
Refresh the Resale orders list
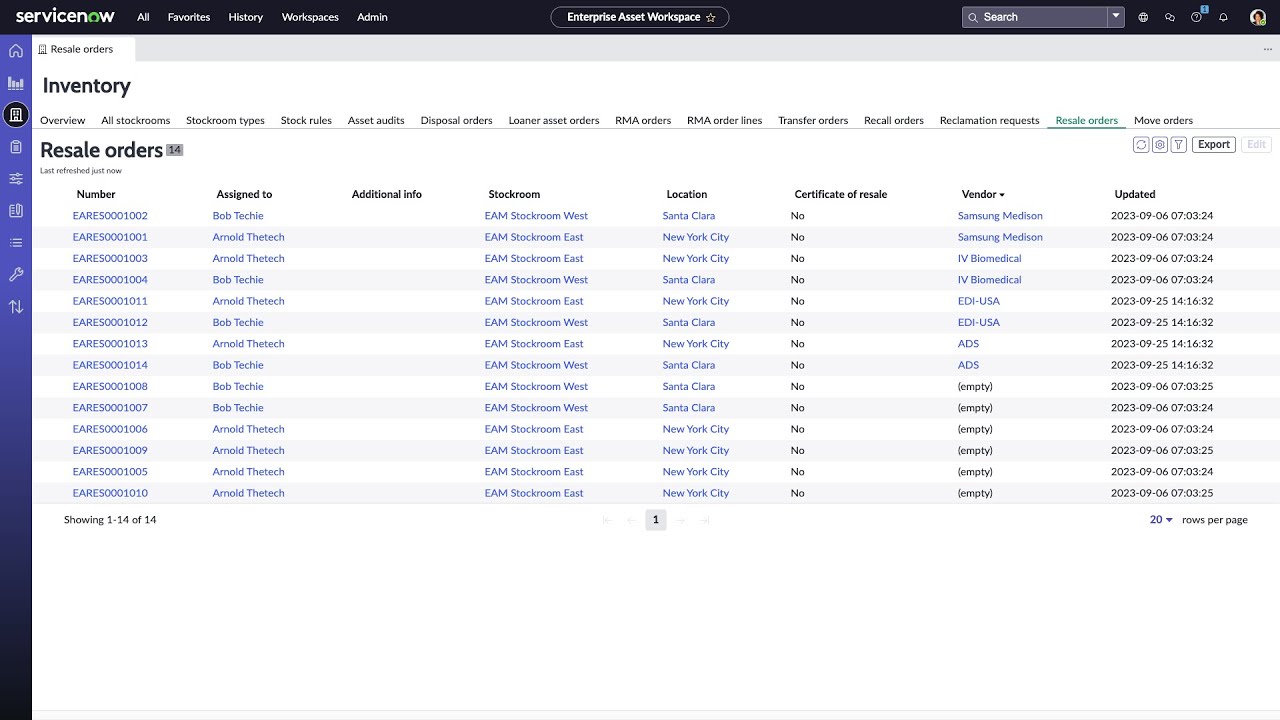[x=1141, y=145]
